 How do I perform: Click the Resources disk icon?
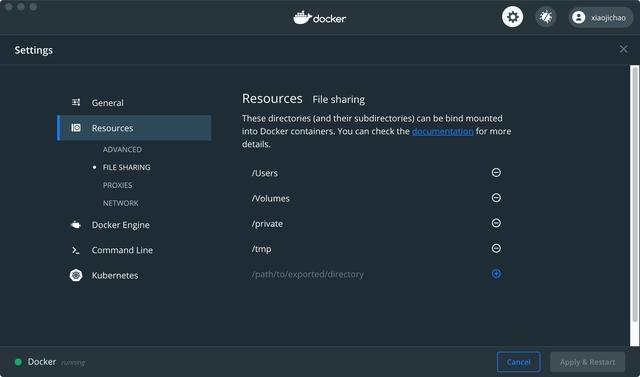tap(76, 128)
